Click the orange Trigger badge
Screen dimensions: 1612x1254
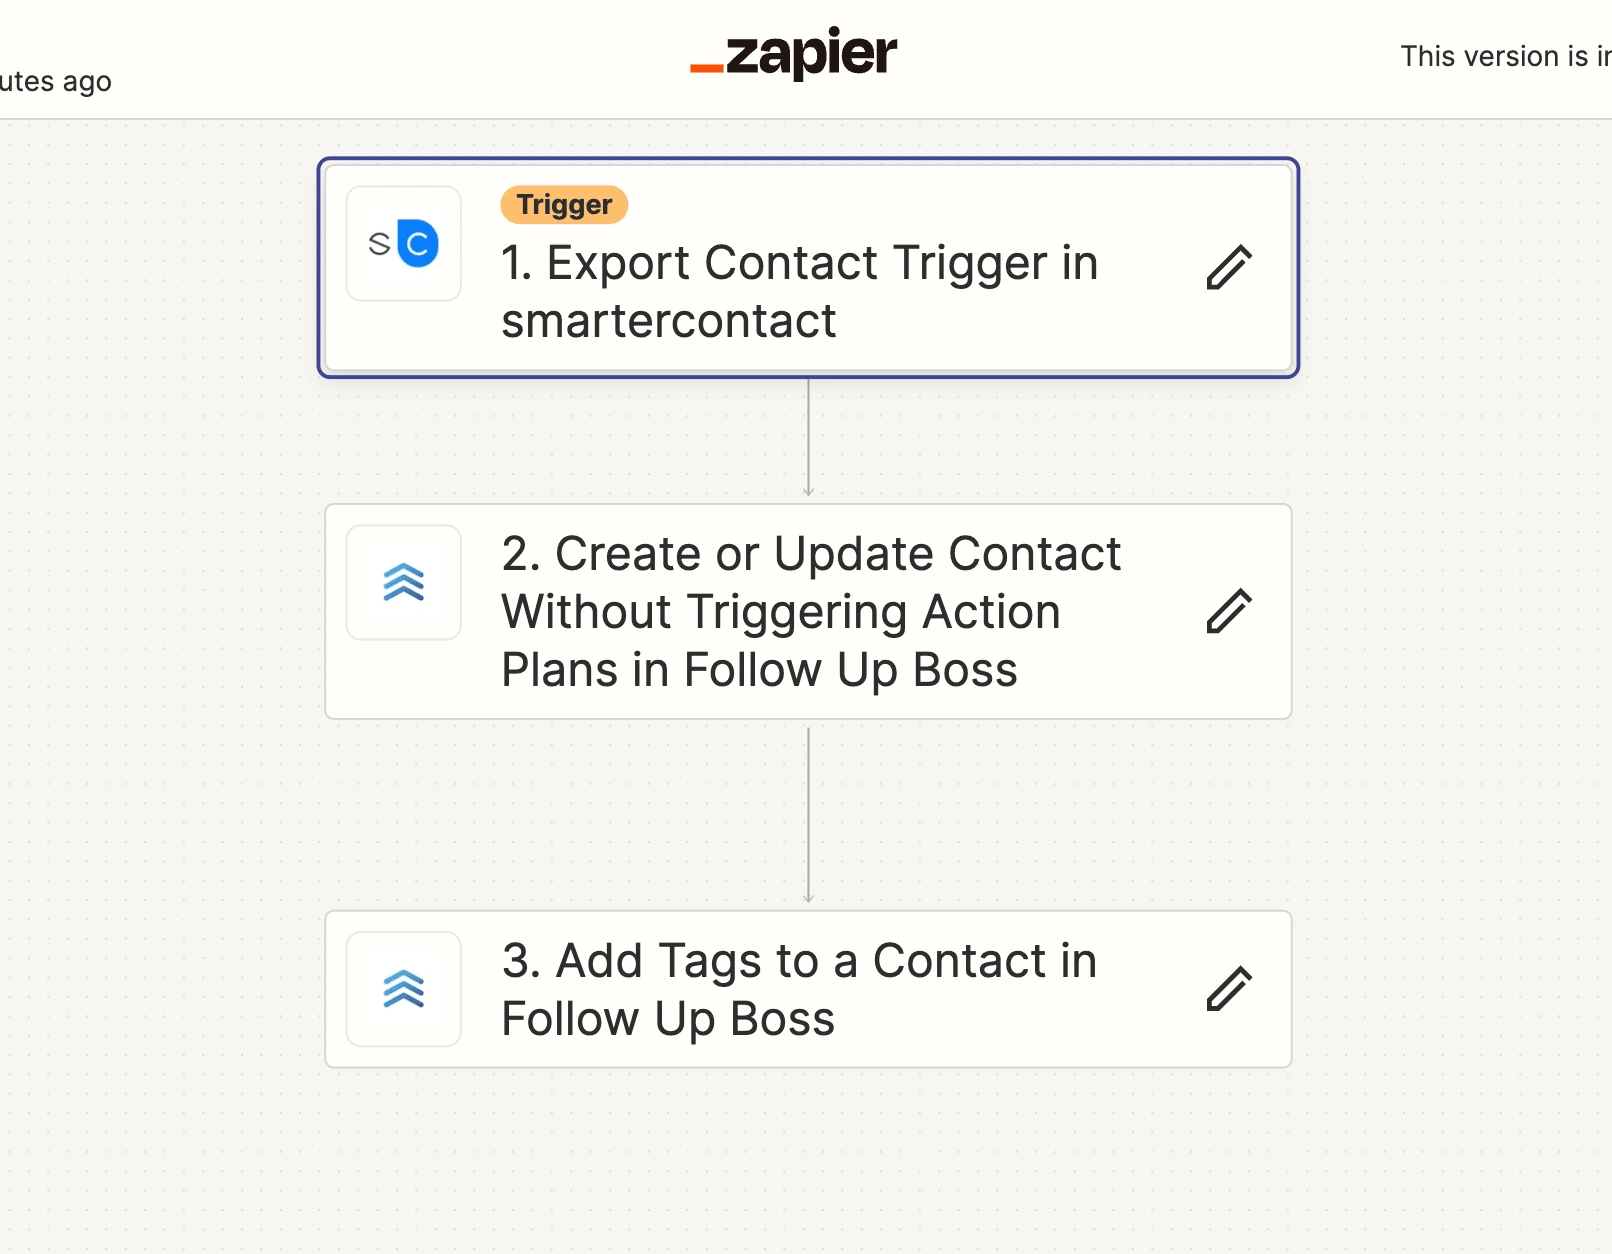click(564, 205)
